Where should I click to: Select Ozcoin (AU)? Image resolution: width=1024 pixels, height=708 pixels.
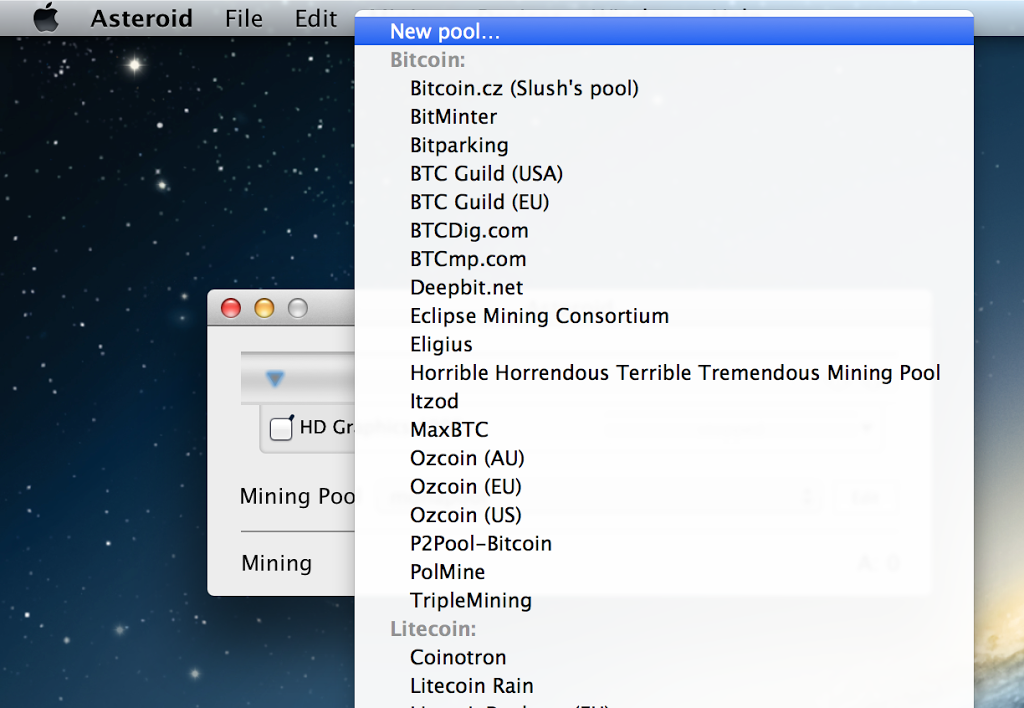(x=664, y=458)
